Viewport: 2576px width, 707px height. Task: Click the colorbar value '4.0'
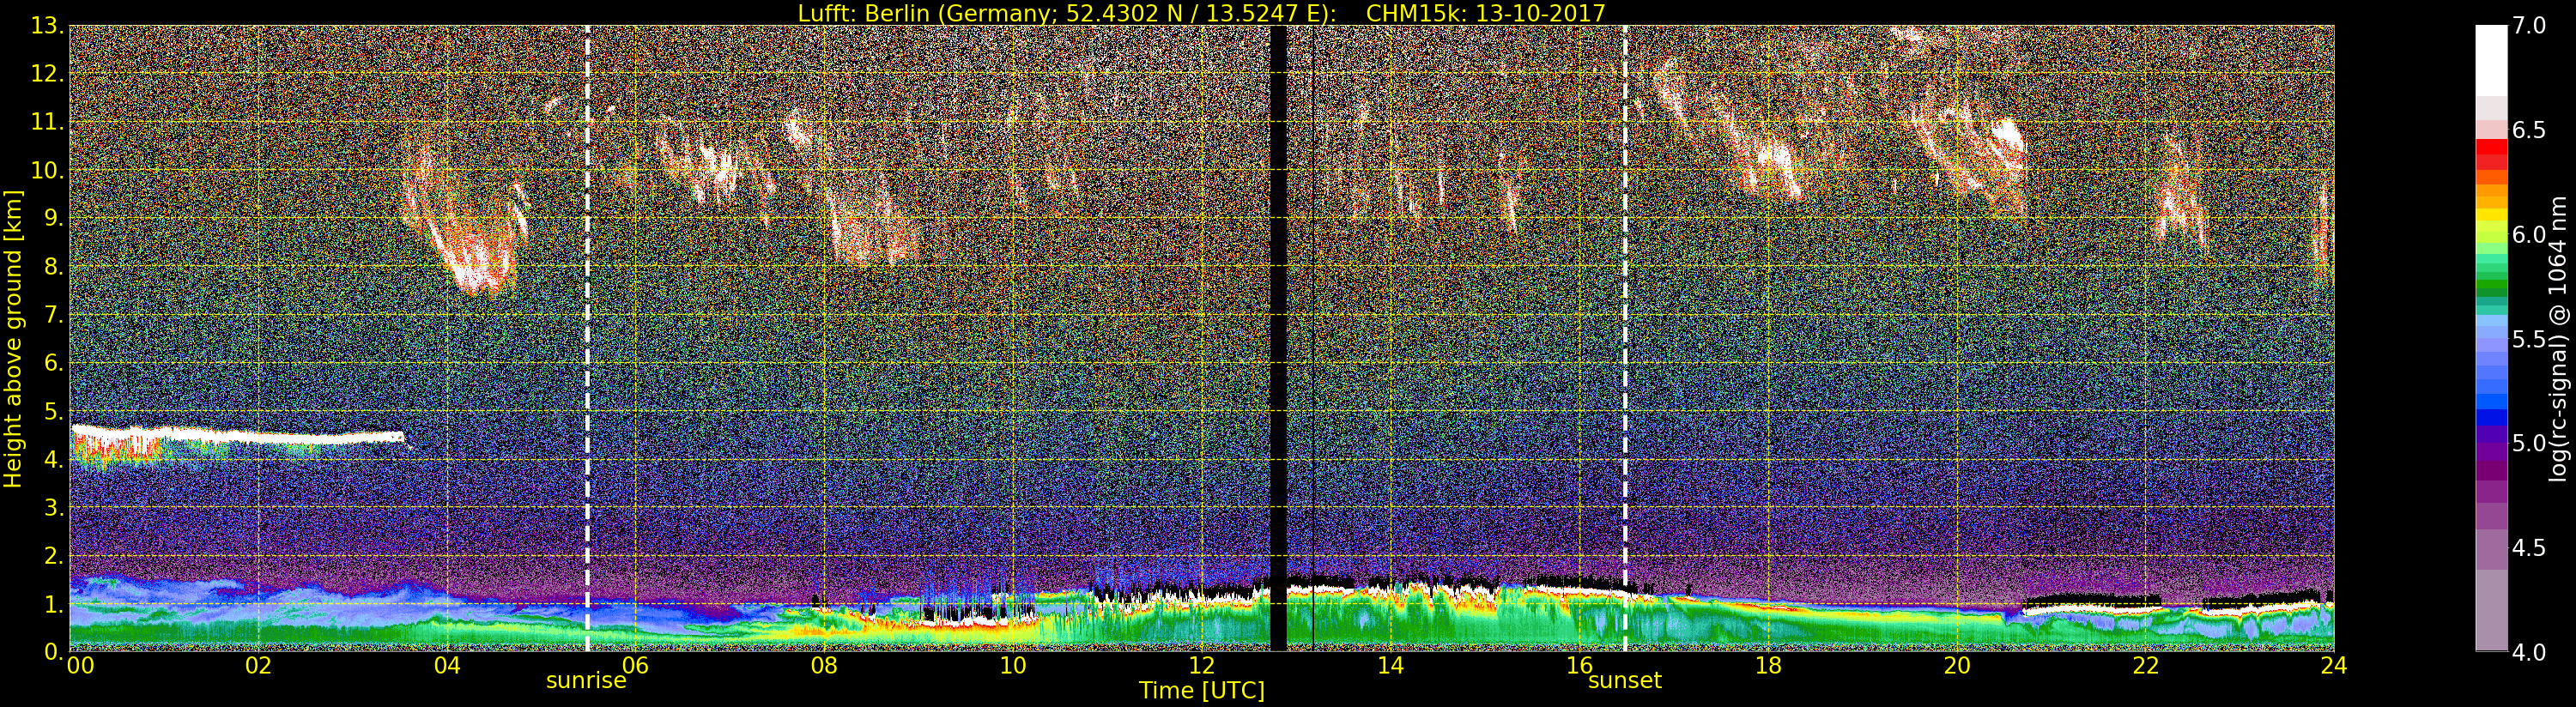point(2529,652)
